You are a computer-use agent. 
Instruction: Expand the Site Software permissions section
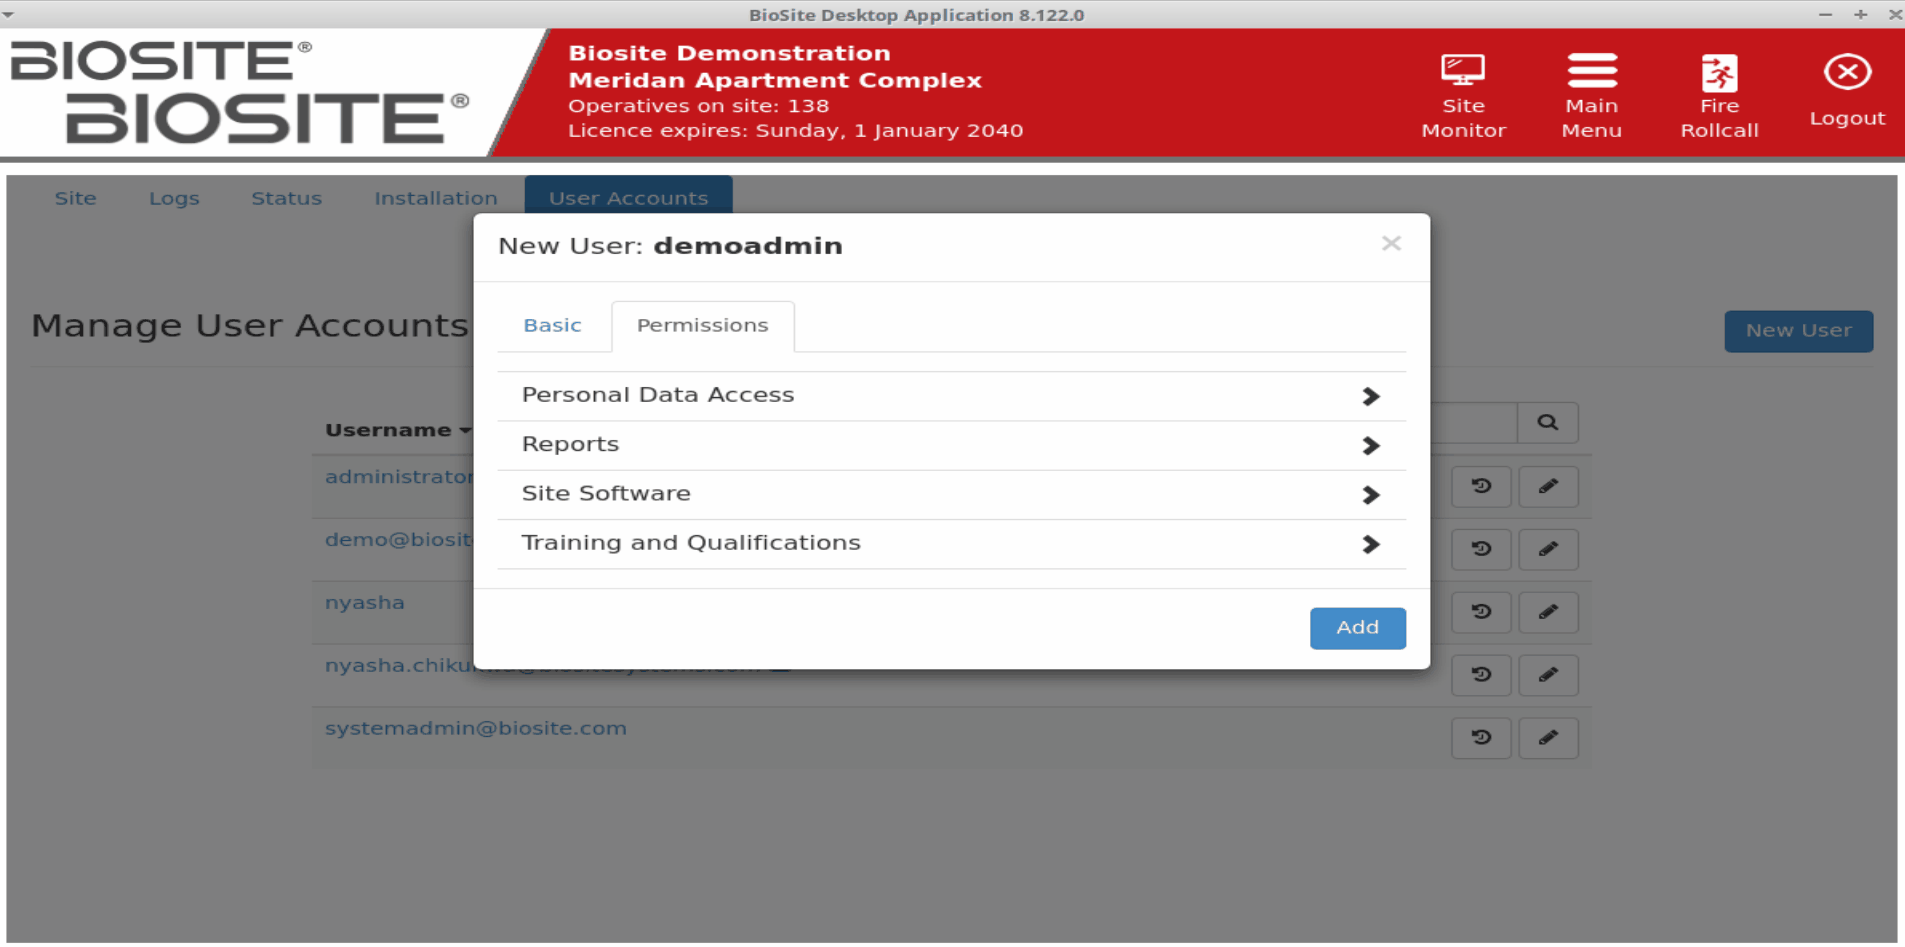pyautogui.click(x=951, y=494)
